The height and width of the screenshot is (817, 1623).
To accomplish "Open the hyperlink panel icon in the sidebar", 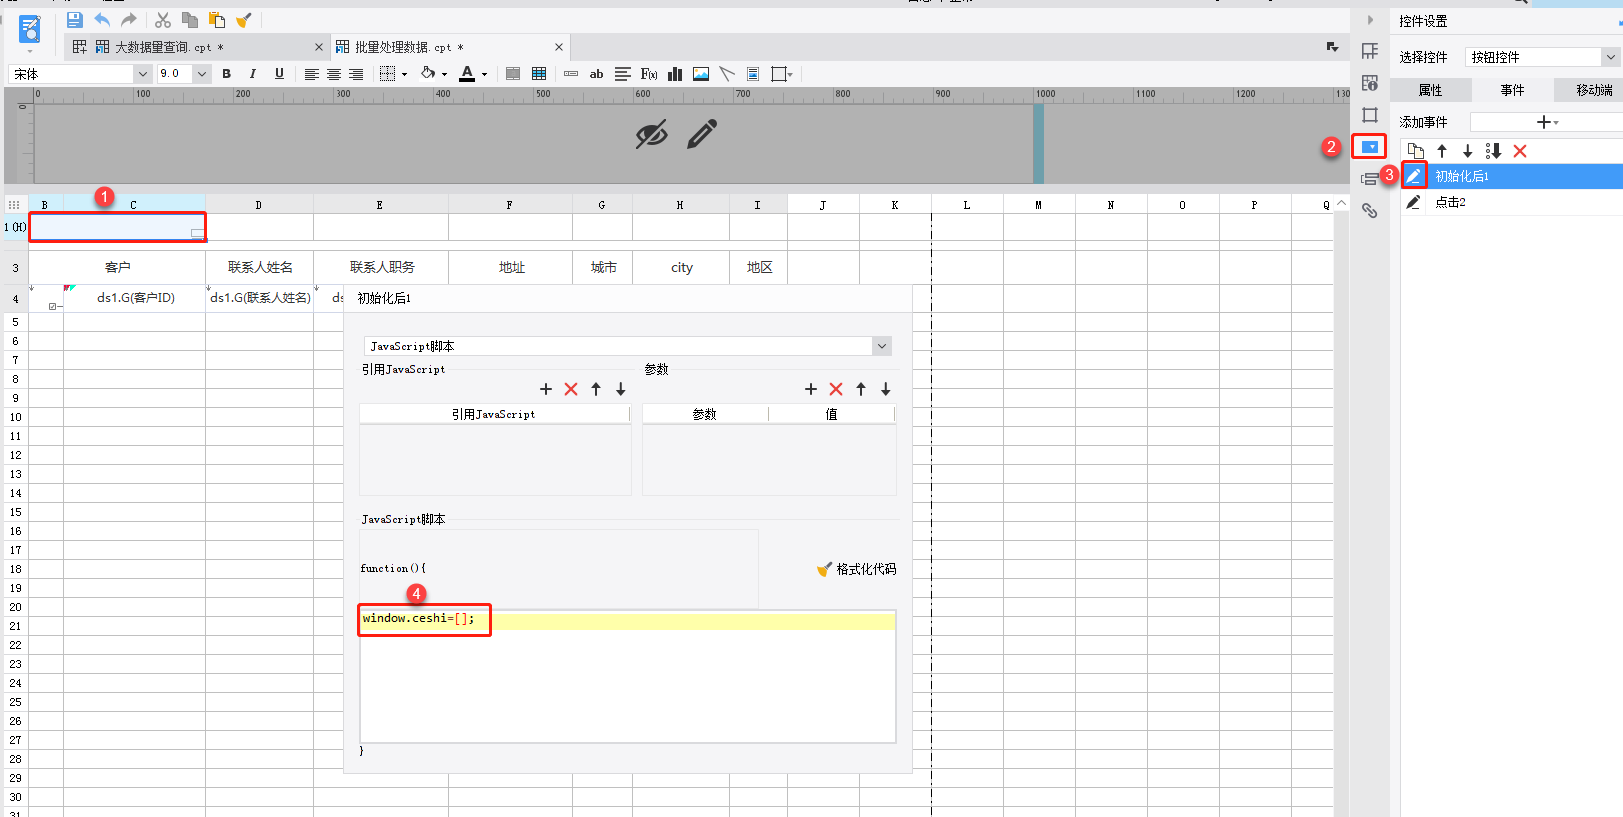I will 1370,211.
